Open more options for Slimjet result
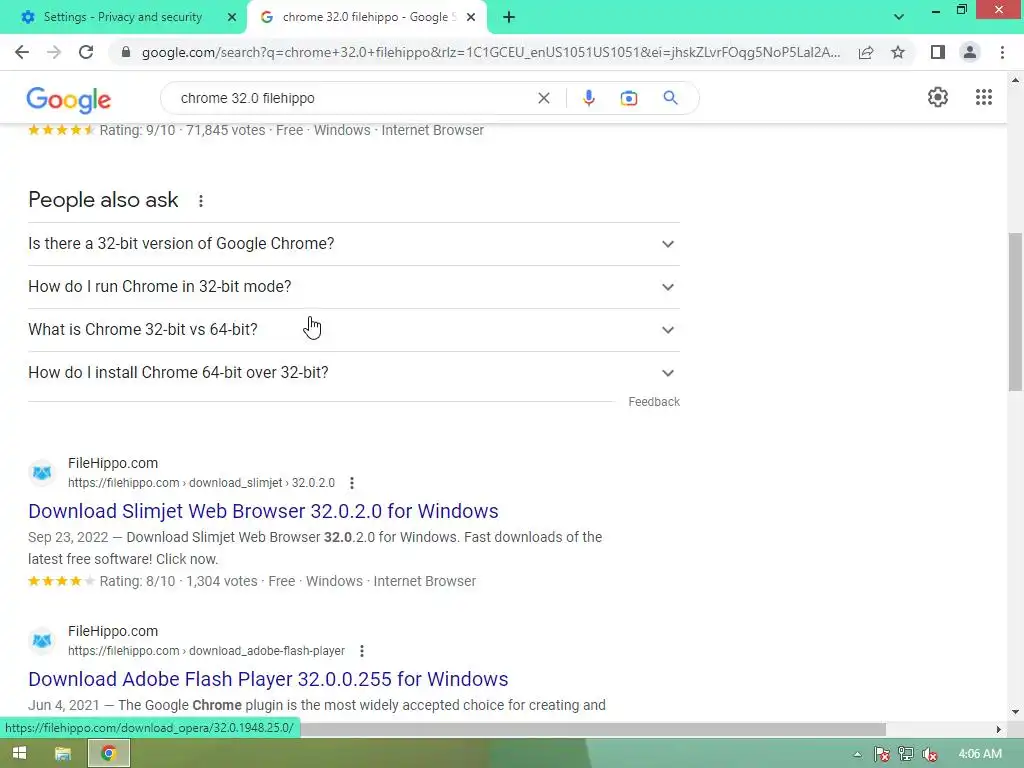Image resolution: width=1024 pixels, height=768 pixels. (351, 483)
